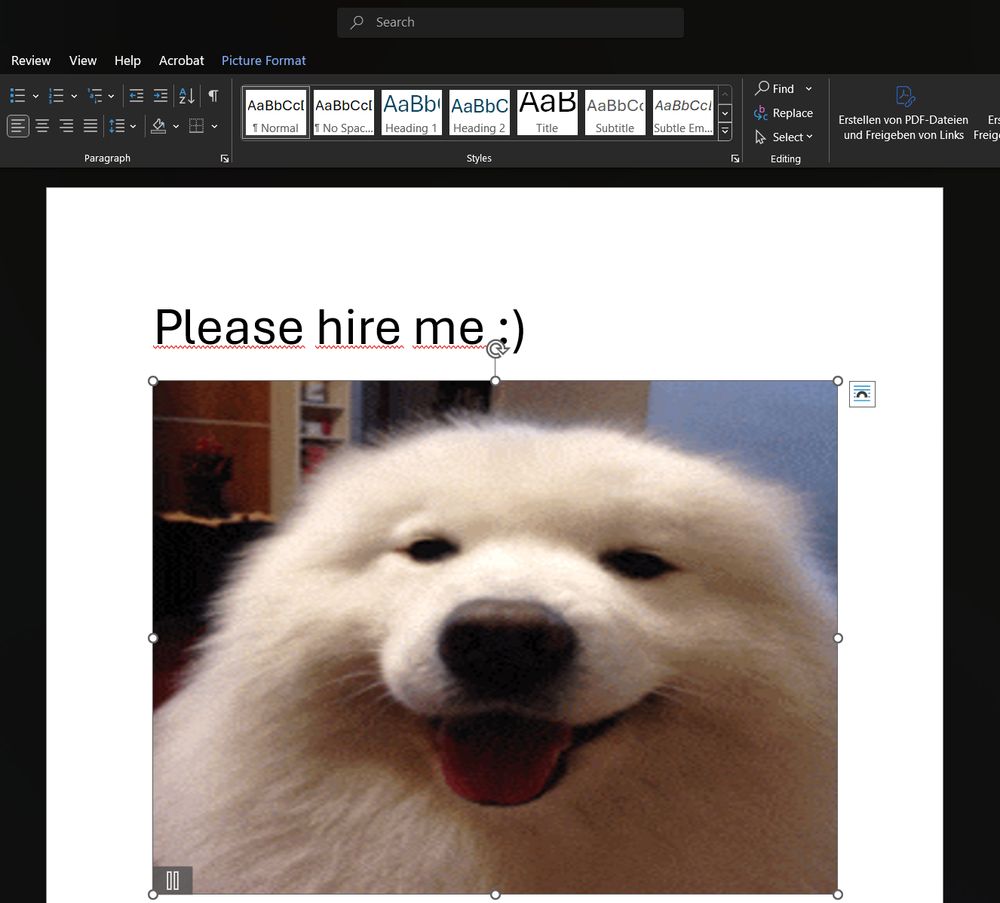Open Paragraph settings dialog launcher

click(x=224, y=159)
